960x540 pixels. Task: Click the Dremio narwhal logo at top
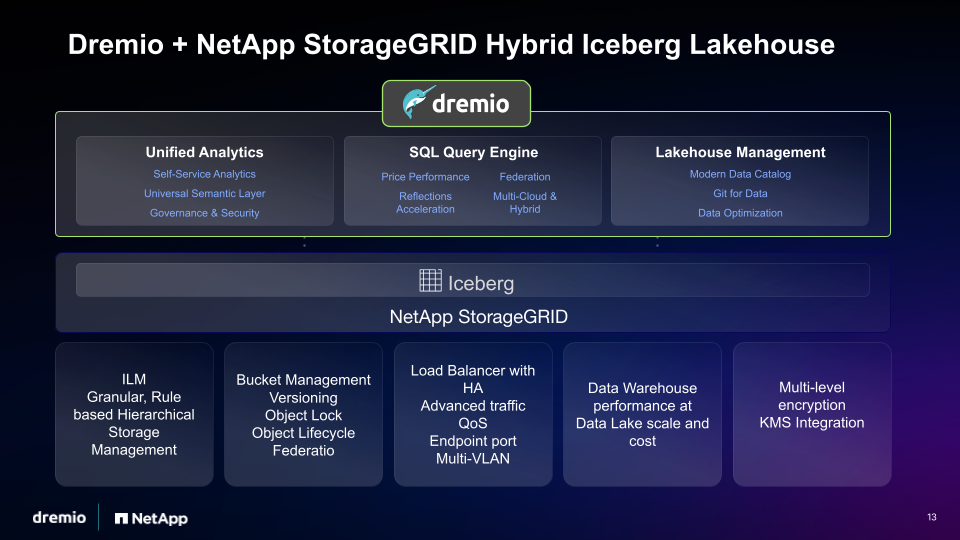pos(456,103)
